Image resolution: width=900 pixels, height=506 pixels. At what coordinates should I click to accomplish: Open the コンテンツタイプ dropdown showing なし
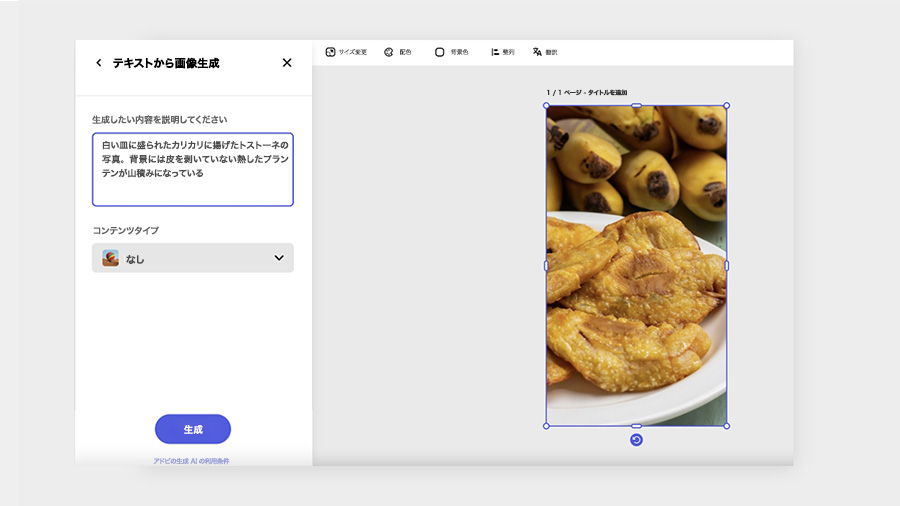[x=193, y=258]
